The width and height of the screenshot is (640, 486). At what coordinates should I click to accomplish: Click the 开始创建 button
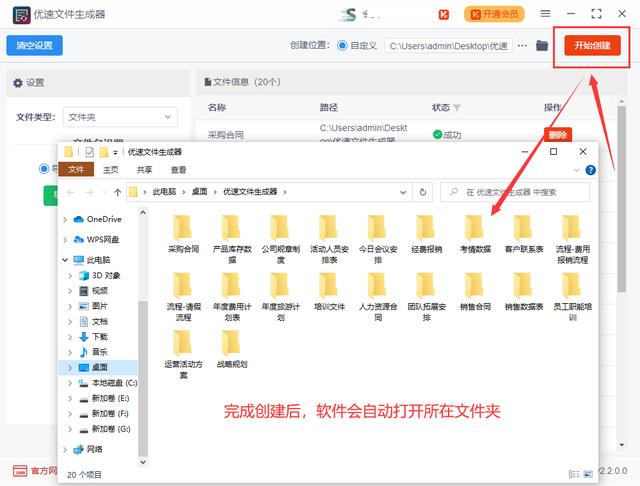point(592,45)
